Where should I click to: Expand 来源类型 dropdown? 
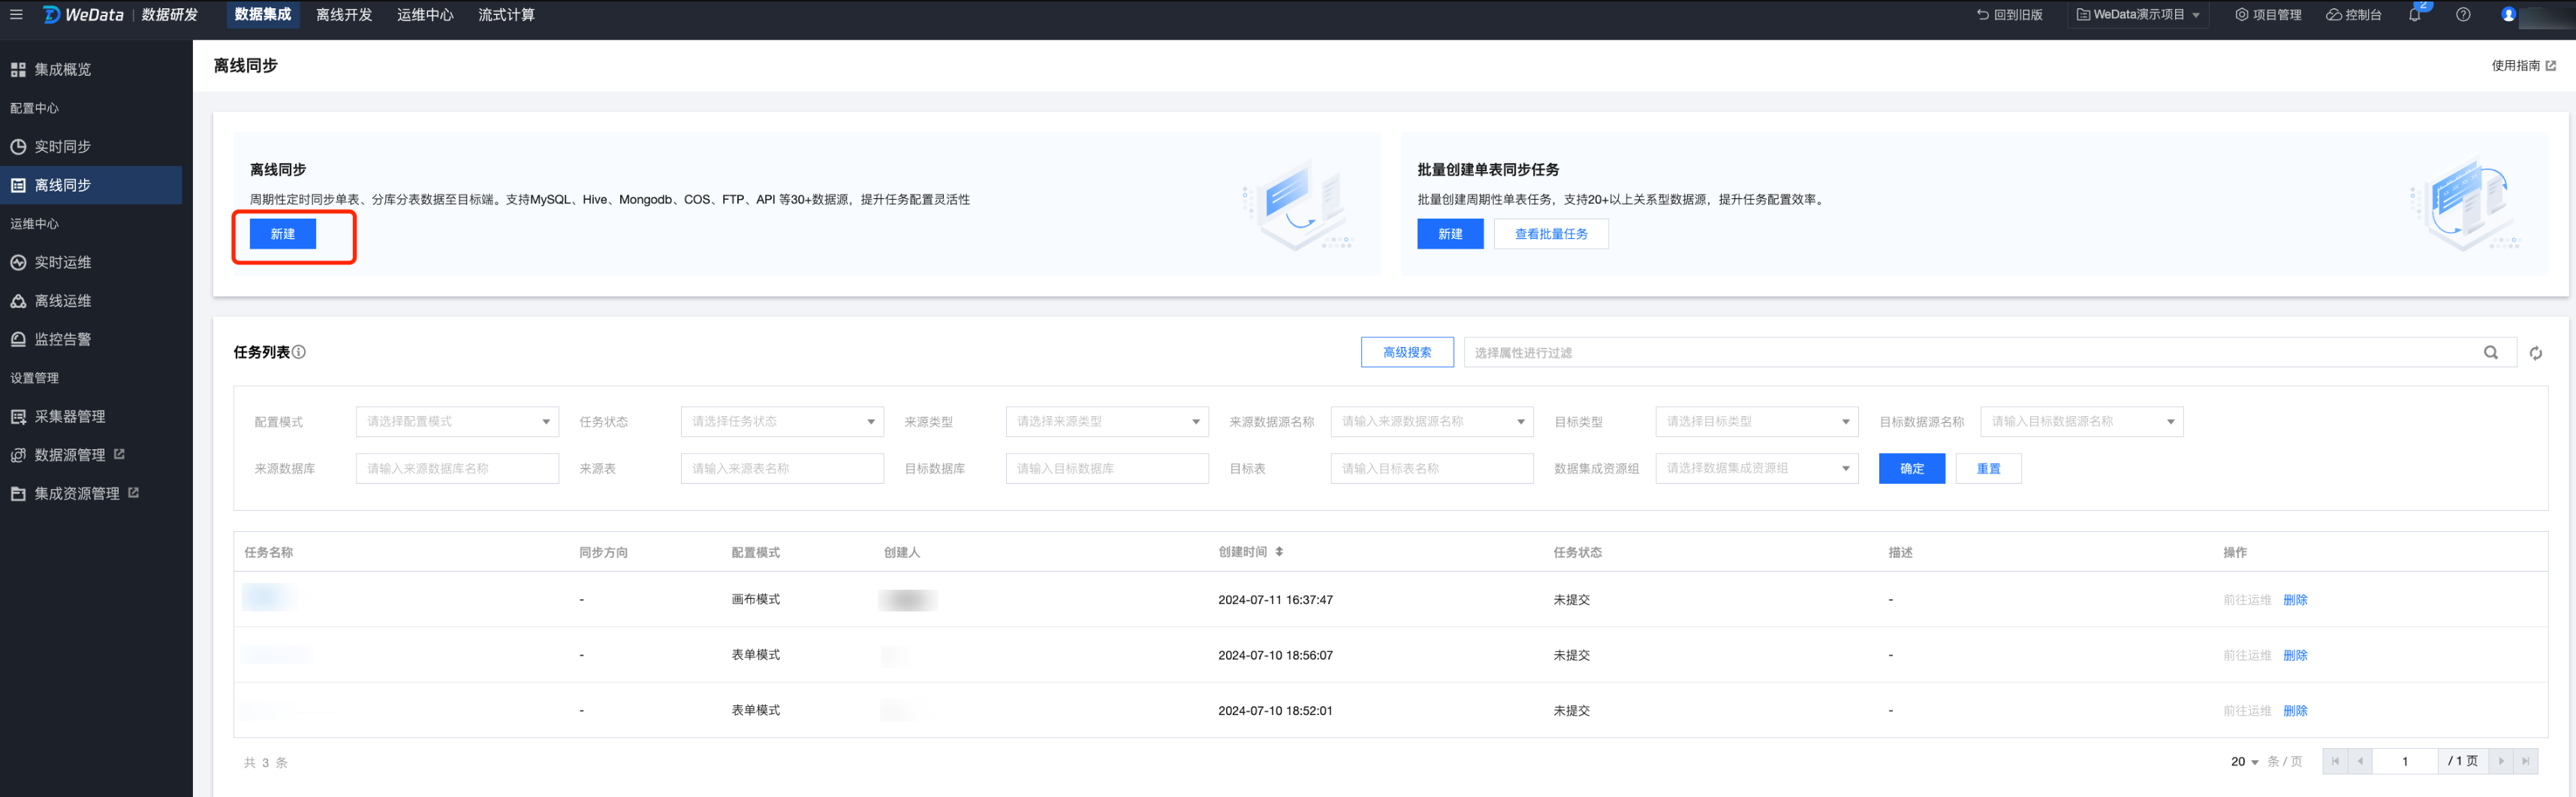(x=1107, y=421)
